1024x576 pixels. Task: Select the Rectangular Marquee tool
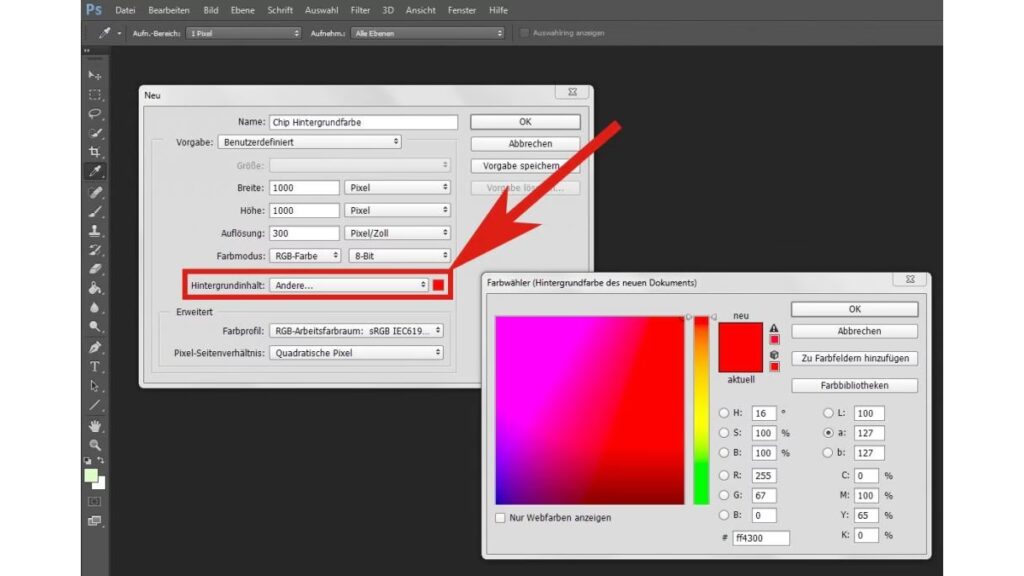[x=95, y=95]
